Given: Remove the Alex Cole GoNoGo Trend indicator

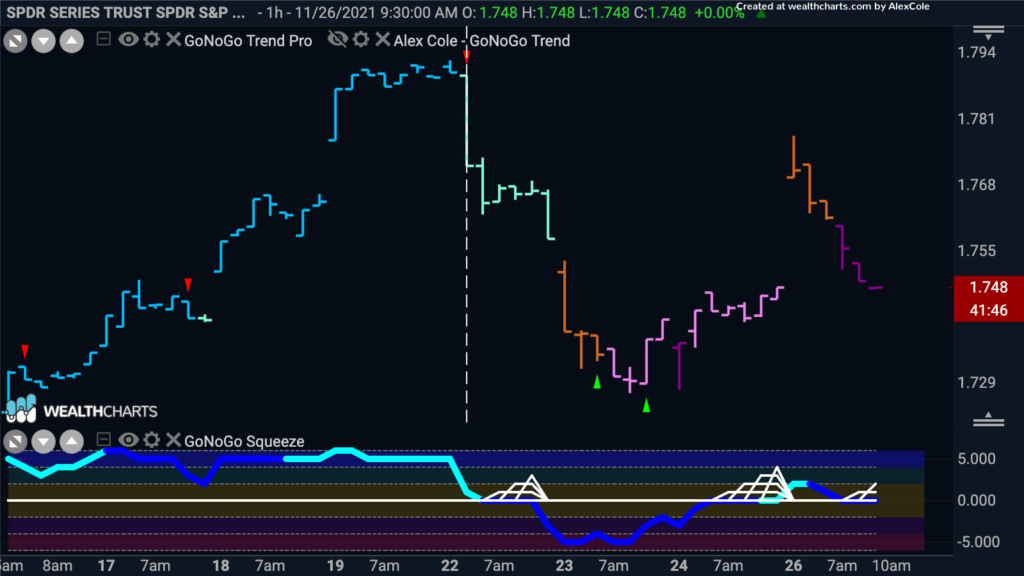Looking at the screenshot, I should point(383,39).
